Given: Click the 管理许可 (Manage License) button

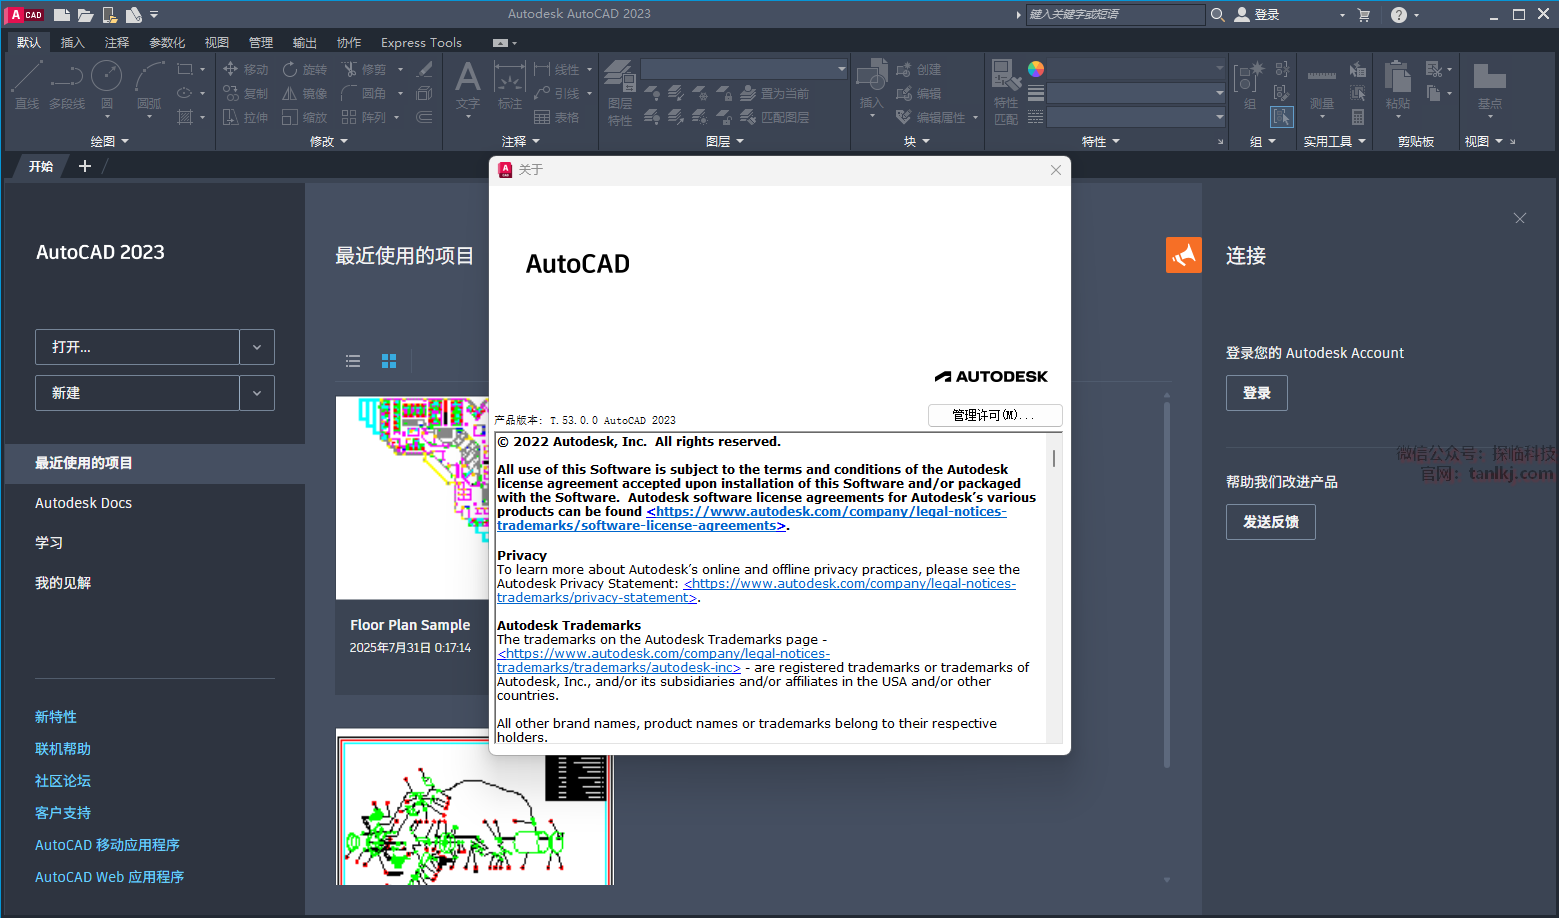Looking at the screenshot, I should (995, 415).
